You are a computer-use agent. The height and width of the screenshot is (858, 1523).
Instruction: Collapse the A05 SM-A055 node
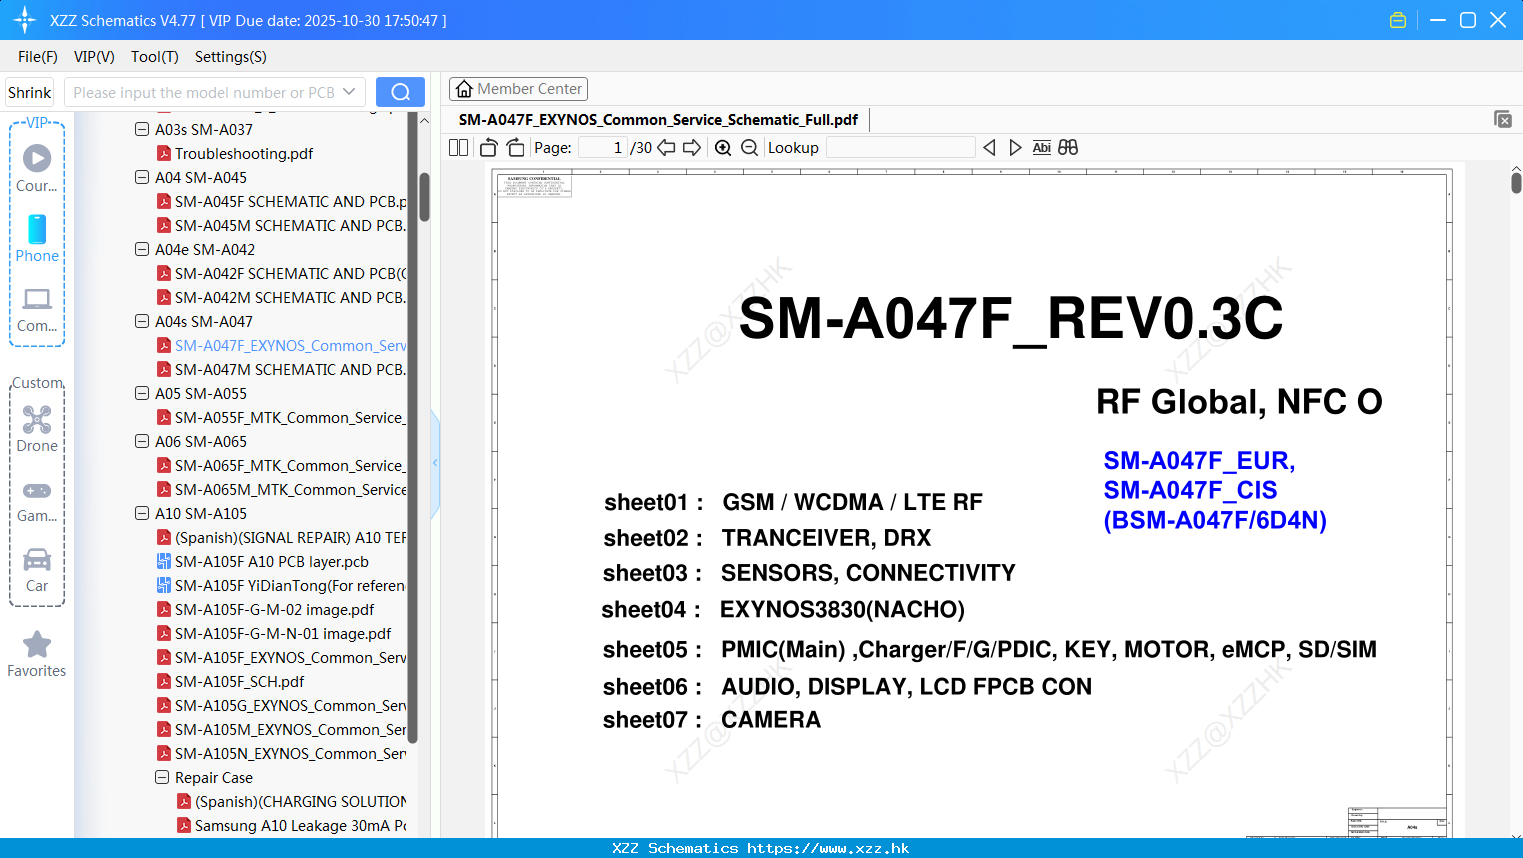pyautogui.click(x=142, y=393)
